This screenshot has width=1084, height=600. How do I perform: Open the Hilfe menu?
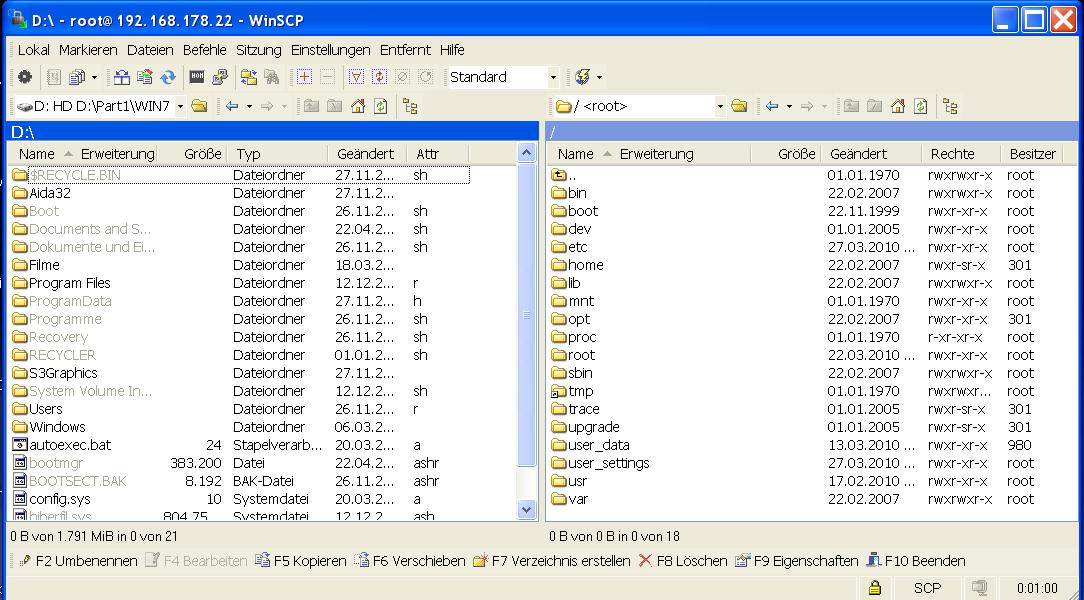452,50
